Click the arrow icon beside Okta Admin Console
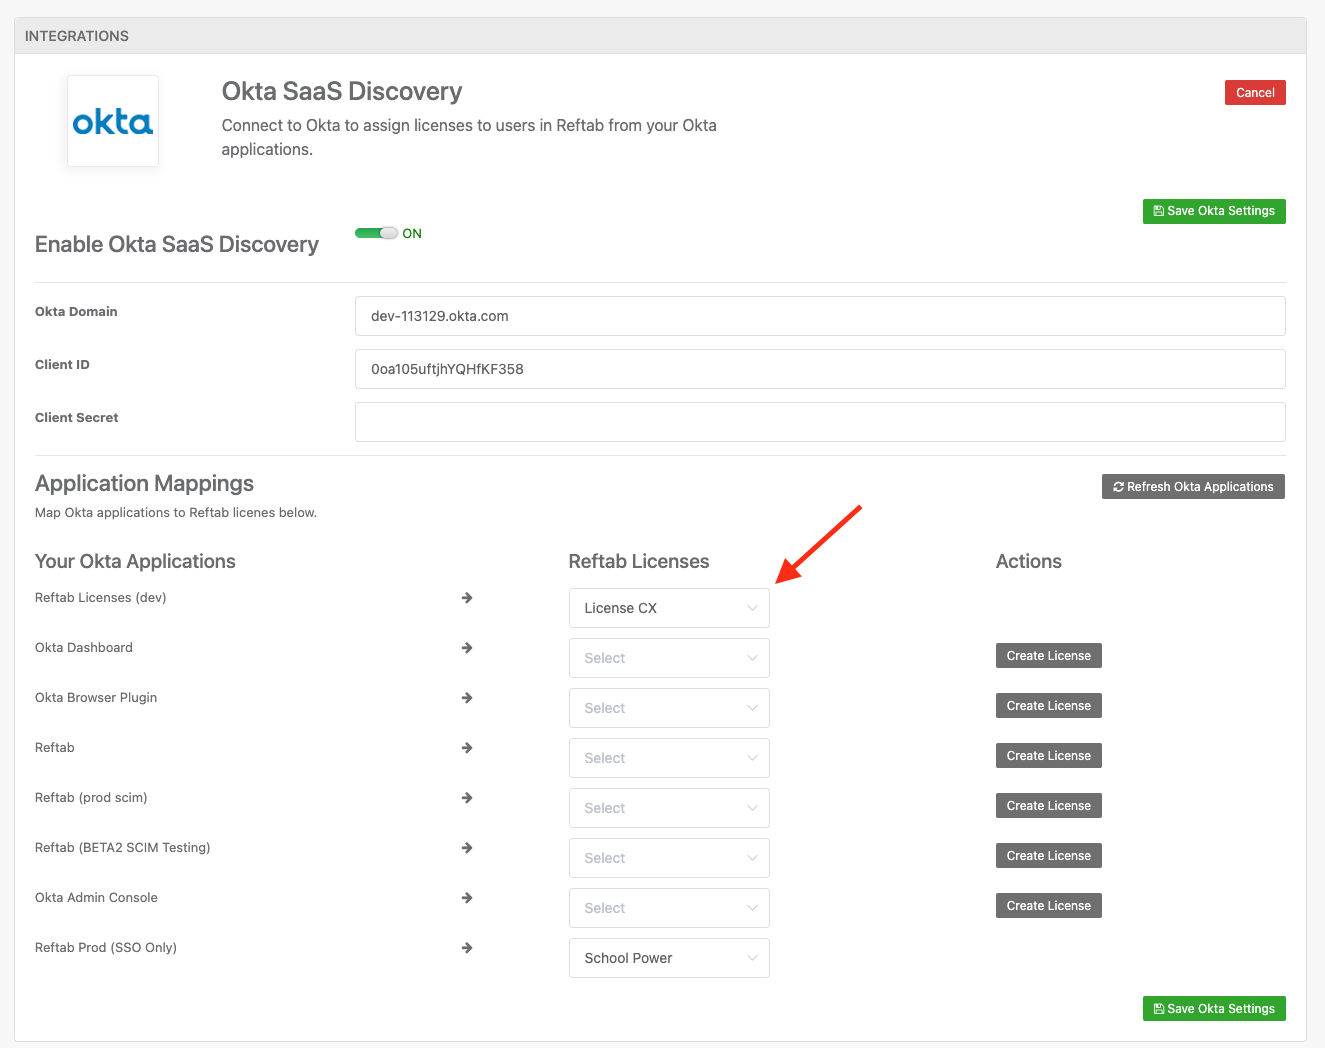1325x1048 pixels. coord(467,898)
